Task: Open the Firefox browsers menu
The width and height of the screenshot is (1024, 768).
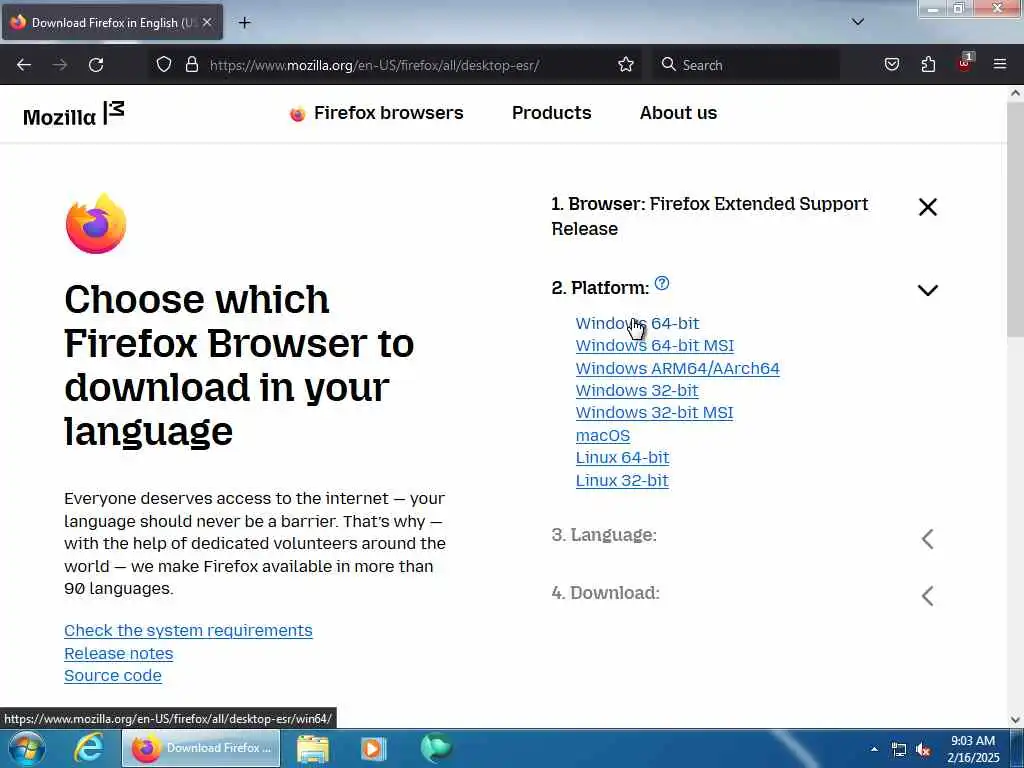Action: (377, 113)
